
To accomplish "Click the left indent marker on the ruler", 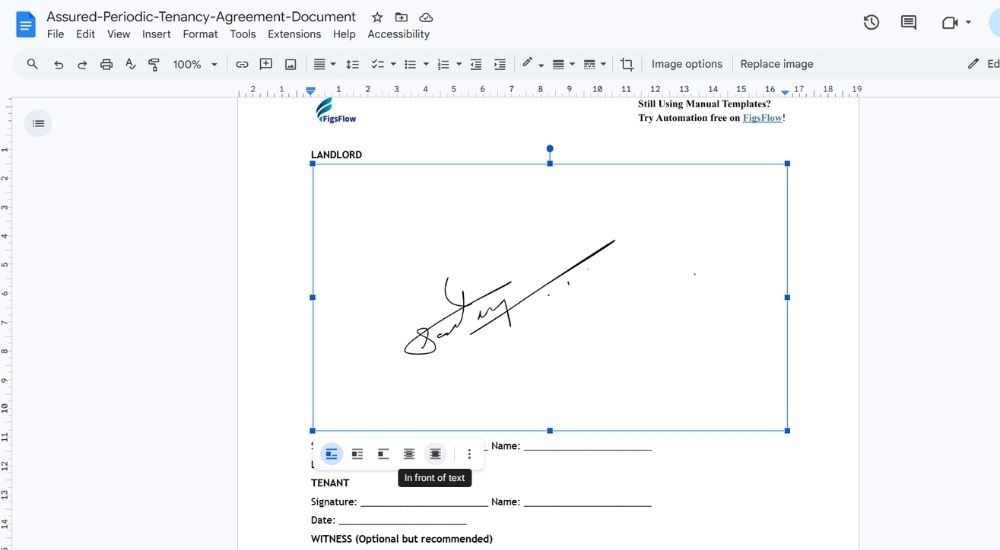I will (x=310, y=91).
